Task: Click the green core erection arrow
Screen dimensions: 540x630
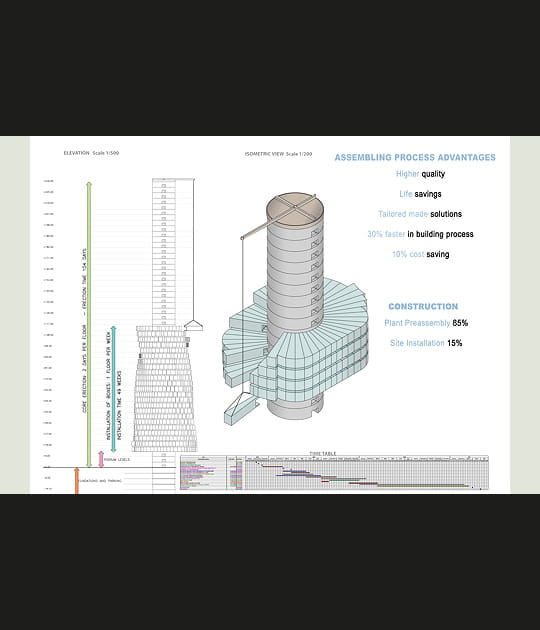Action: (x=89, y=324)
